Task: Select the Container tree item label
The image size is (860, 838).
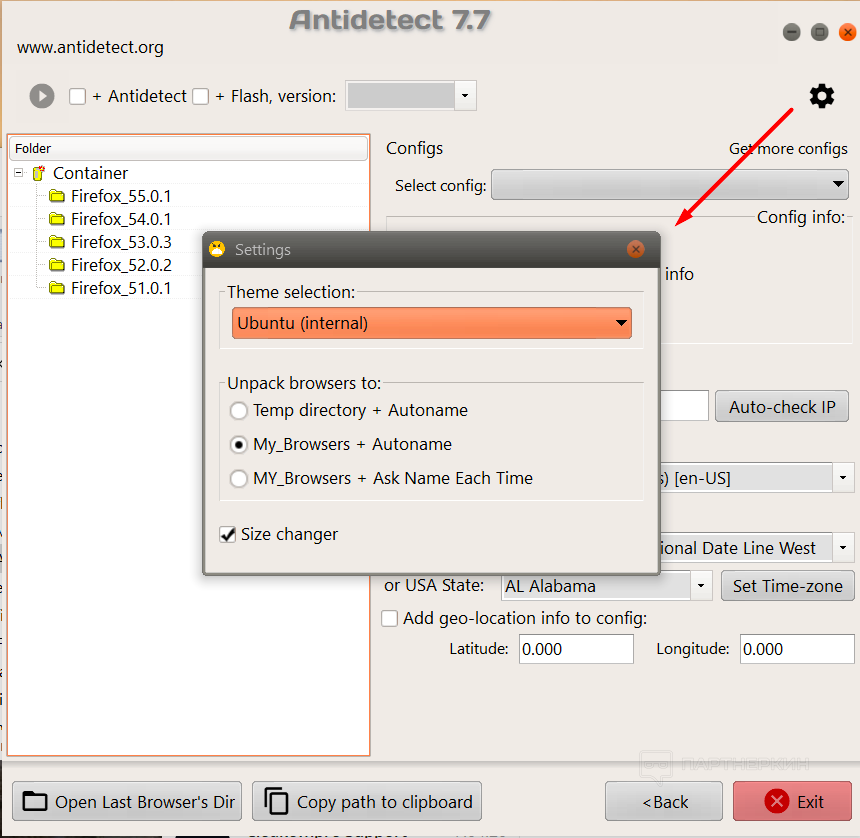Action: pos(90,173)
